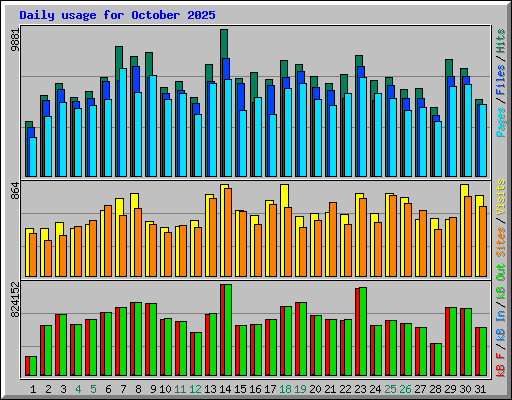The width and height of the screenshot is (512, 400).
Task: Click the cyan pages bar for day 31
Action: 483,140
